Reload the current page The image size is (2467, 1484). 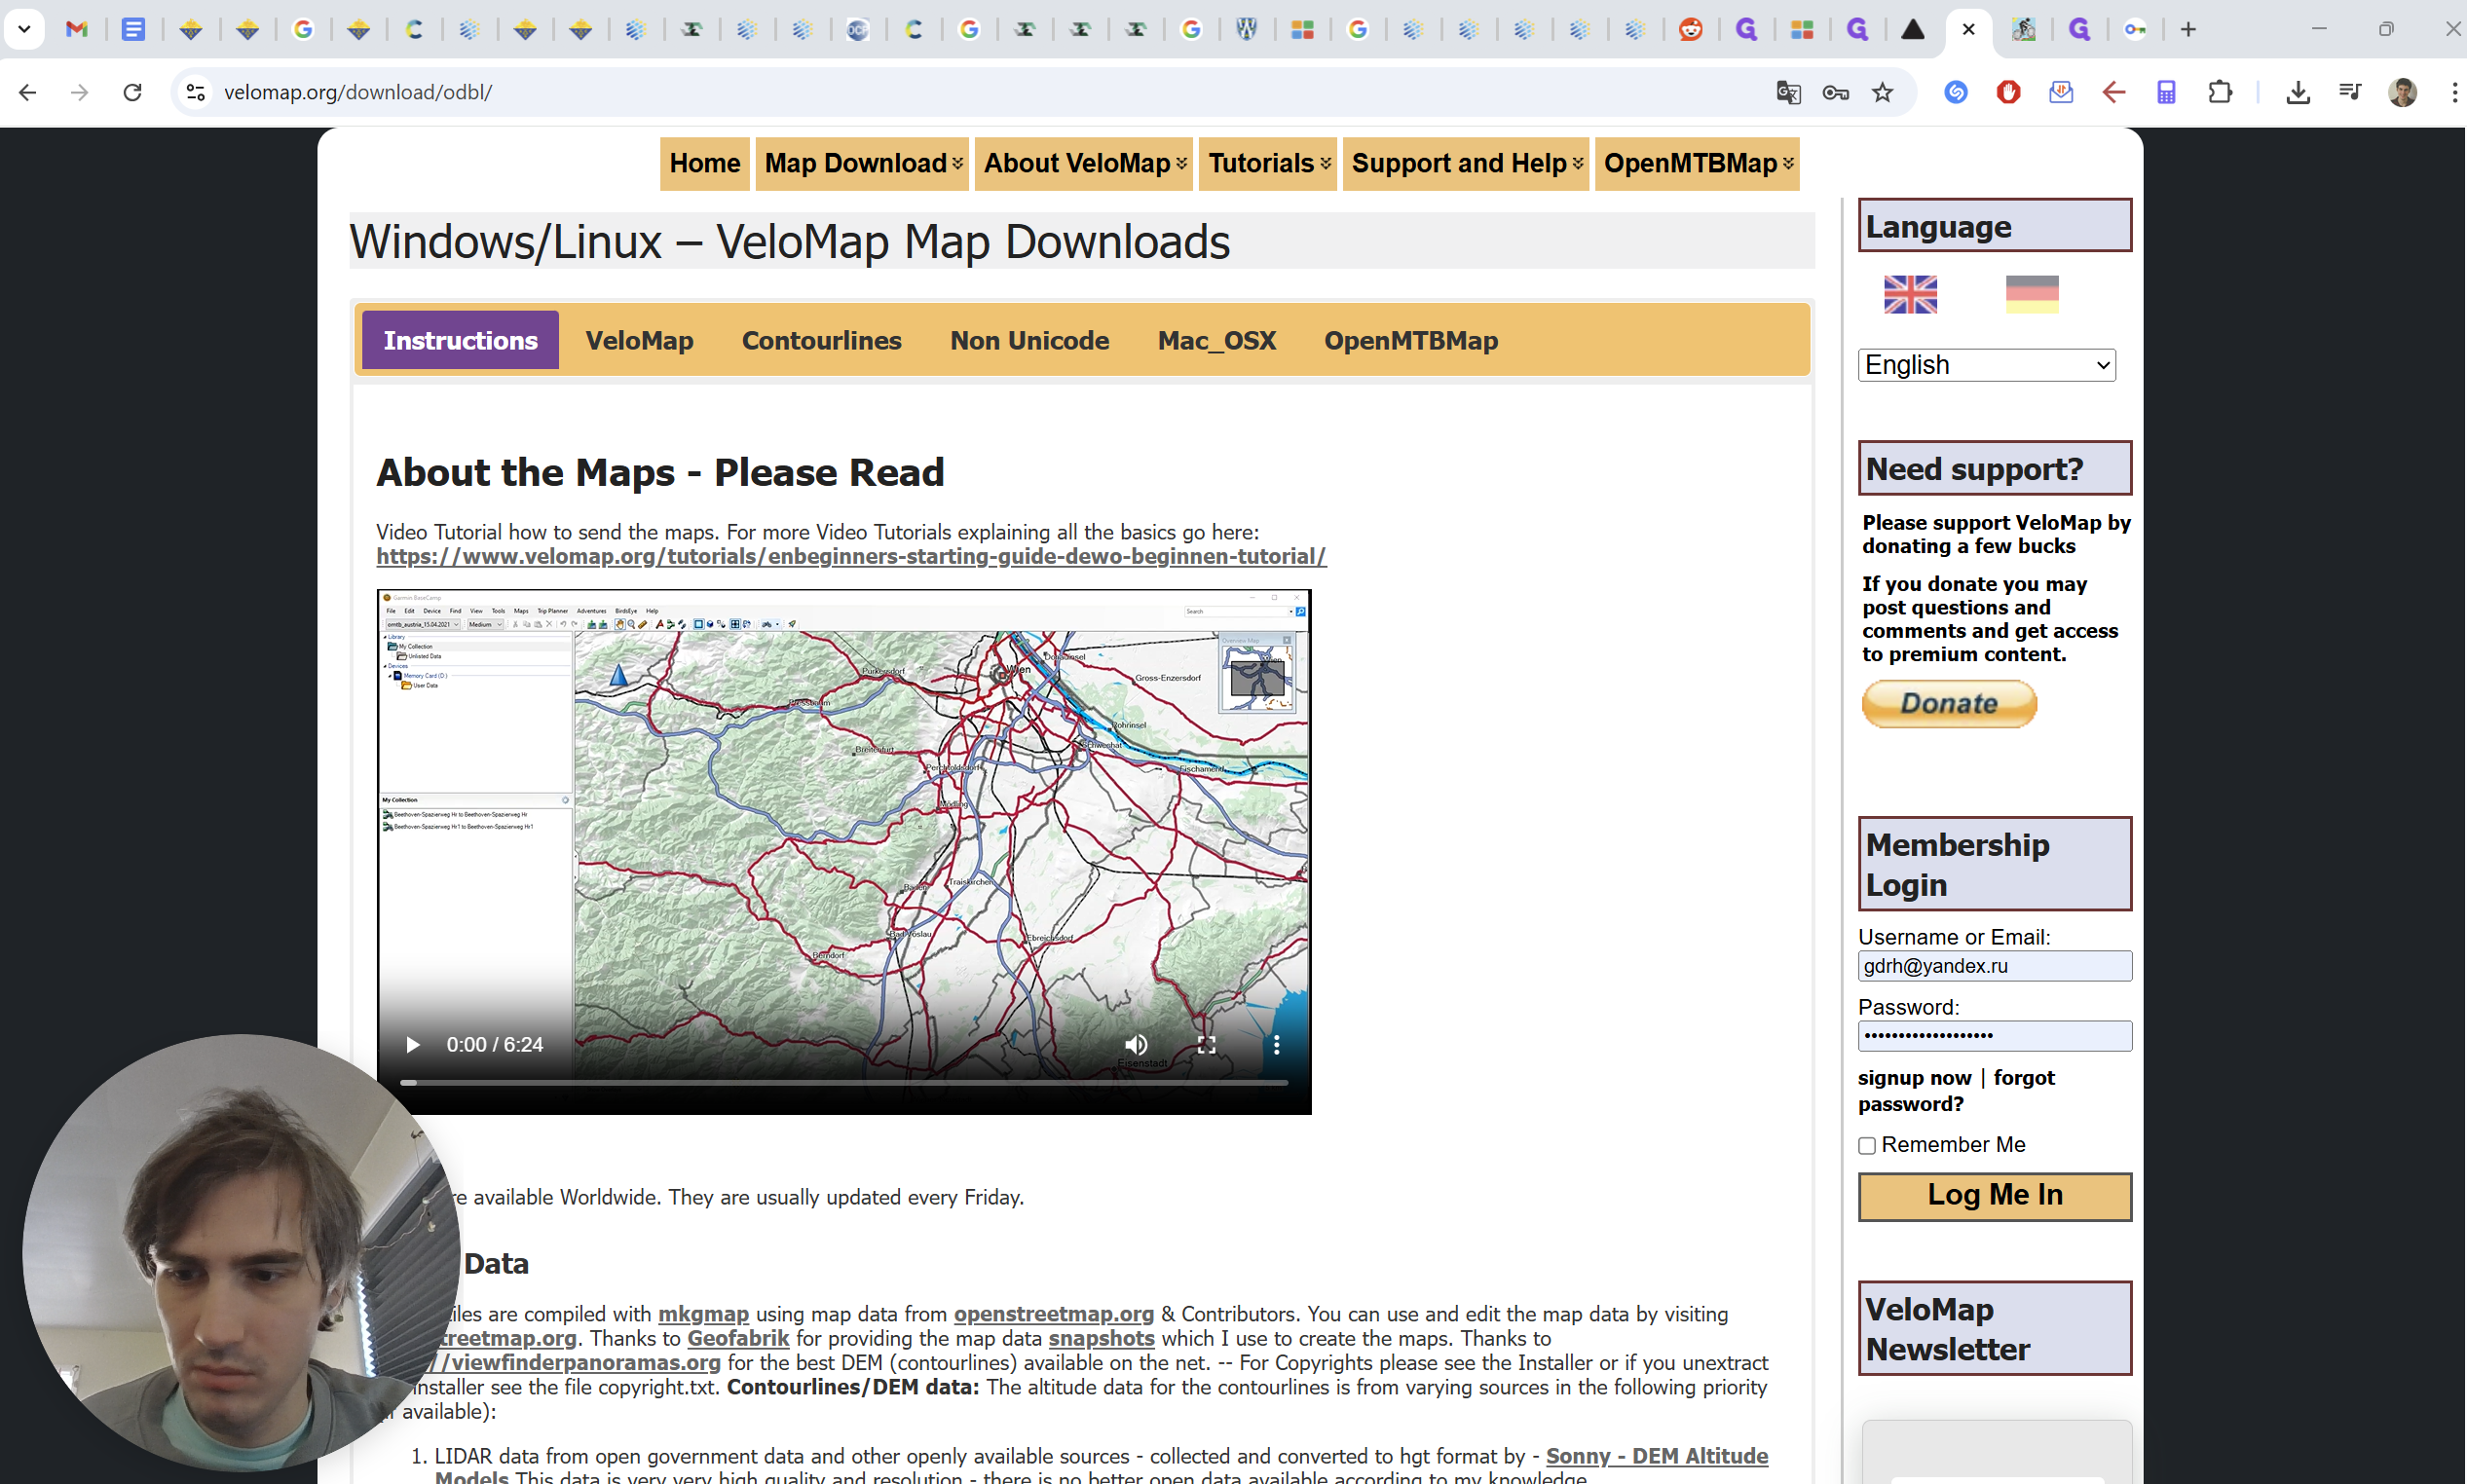tap(132, 92)
